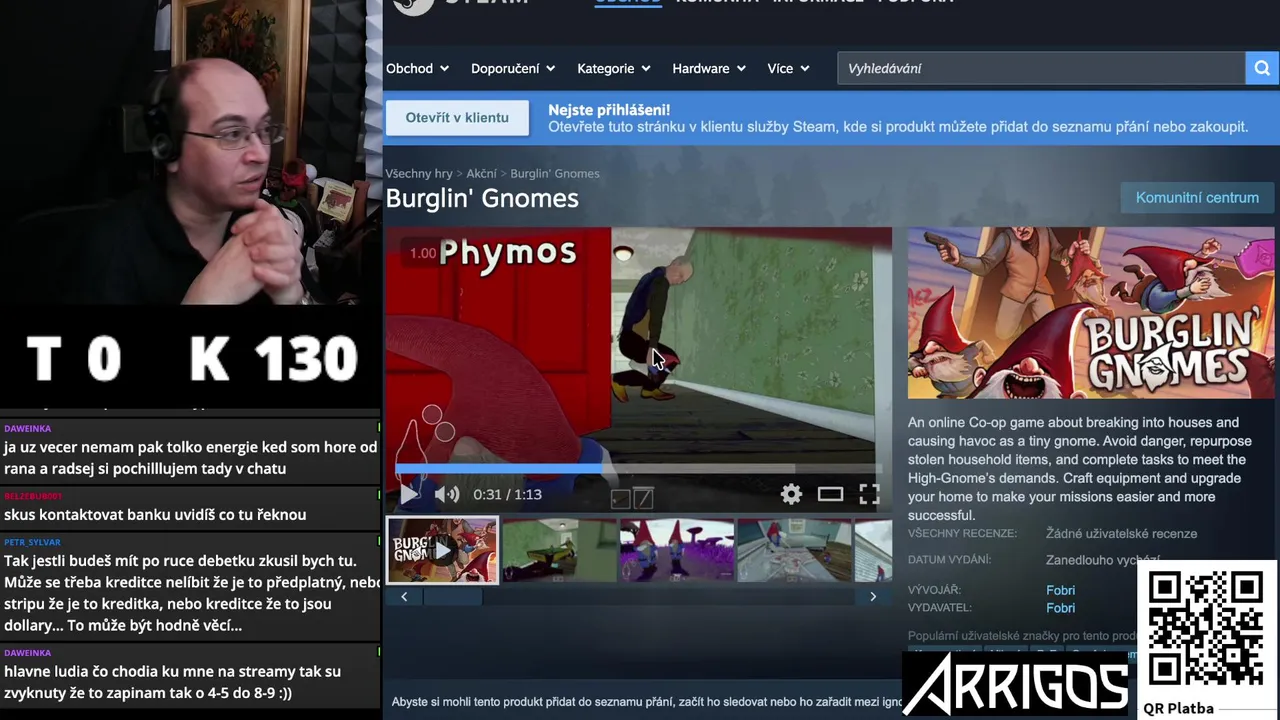Open the Akční breadcrumb link
The image size is (1280, 720).
tap(481, 173)
